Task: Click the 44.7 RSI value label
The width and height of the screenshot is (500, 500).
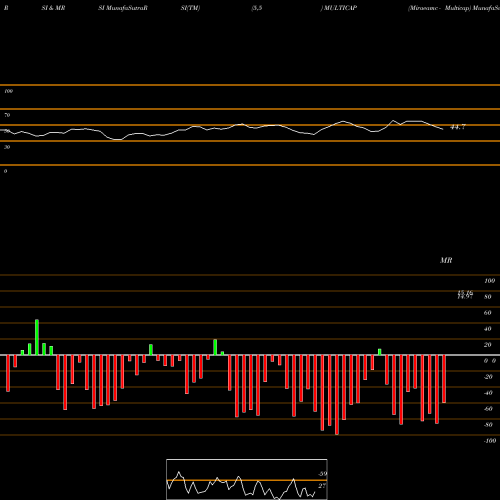Action: pyautogui.click(x=458, y=127)
